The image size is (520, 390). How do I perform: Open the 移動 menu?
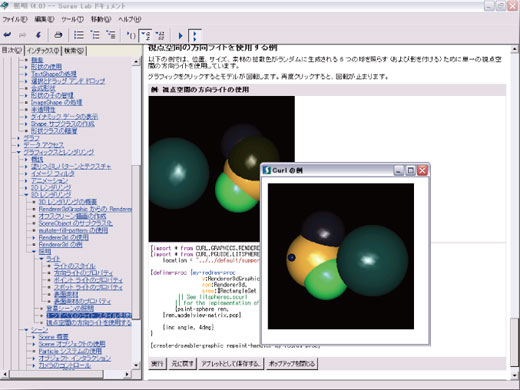(101, 19)
